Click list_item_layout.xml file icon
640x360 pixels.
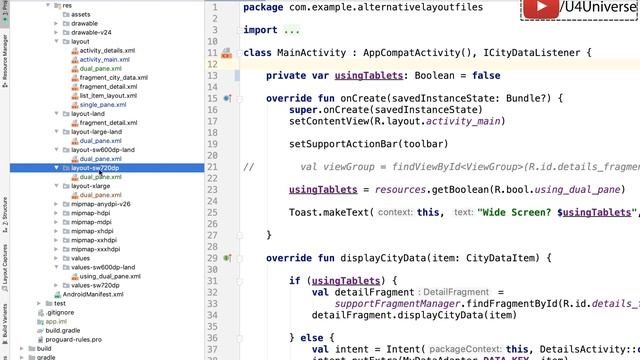[x=75, y=96]
